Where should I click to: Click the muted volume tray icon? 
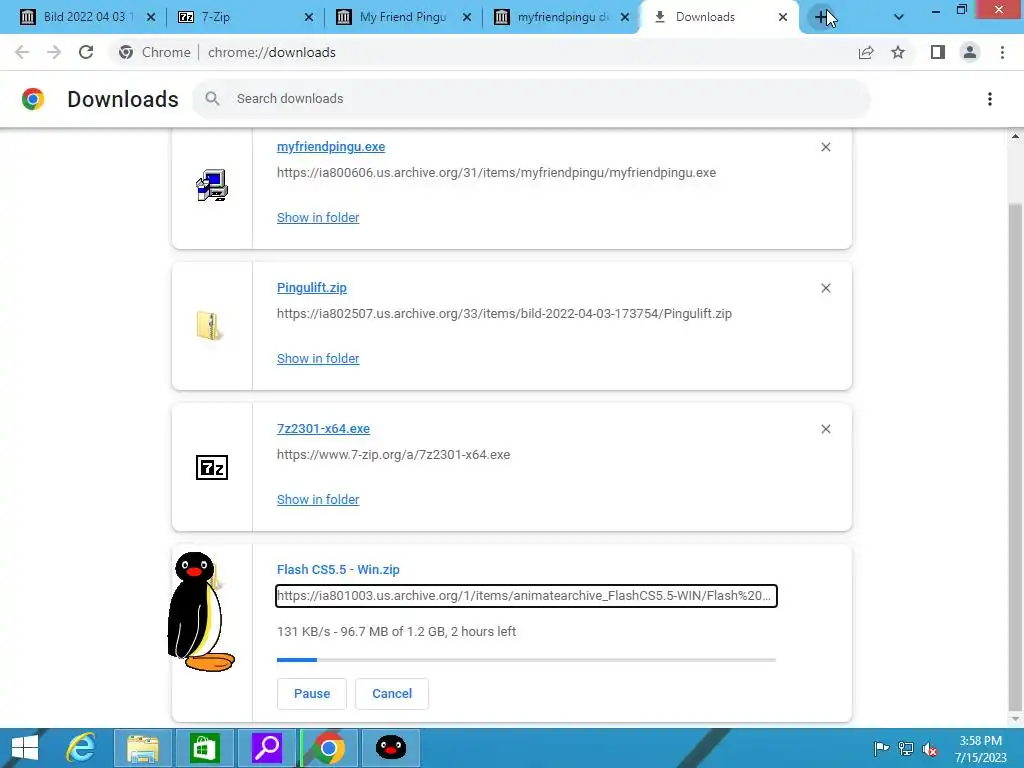[x=930, y=748]
